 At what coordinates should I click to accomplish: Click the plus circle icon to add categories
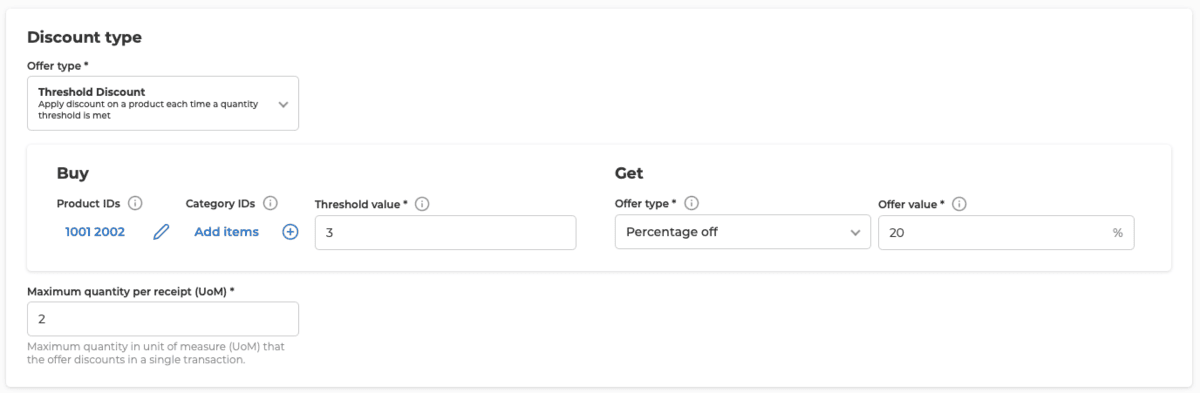(x=290, y=232)
